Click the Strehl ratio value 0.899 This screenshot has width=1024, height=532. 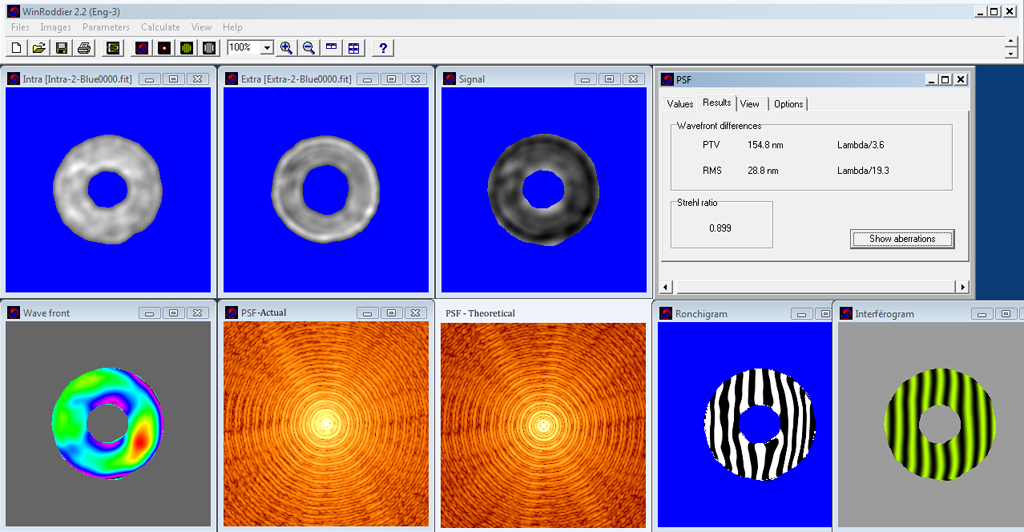click(720, 228)
